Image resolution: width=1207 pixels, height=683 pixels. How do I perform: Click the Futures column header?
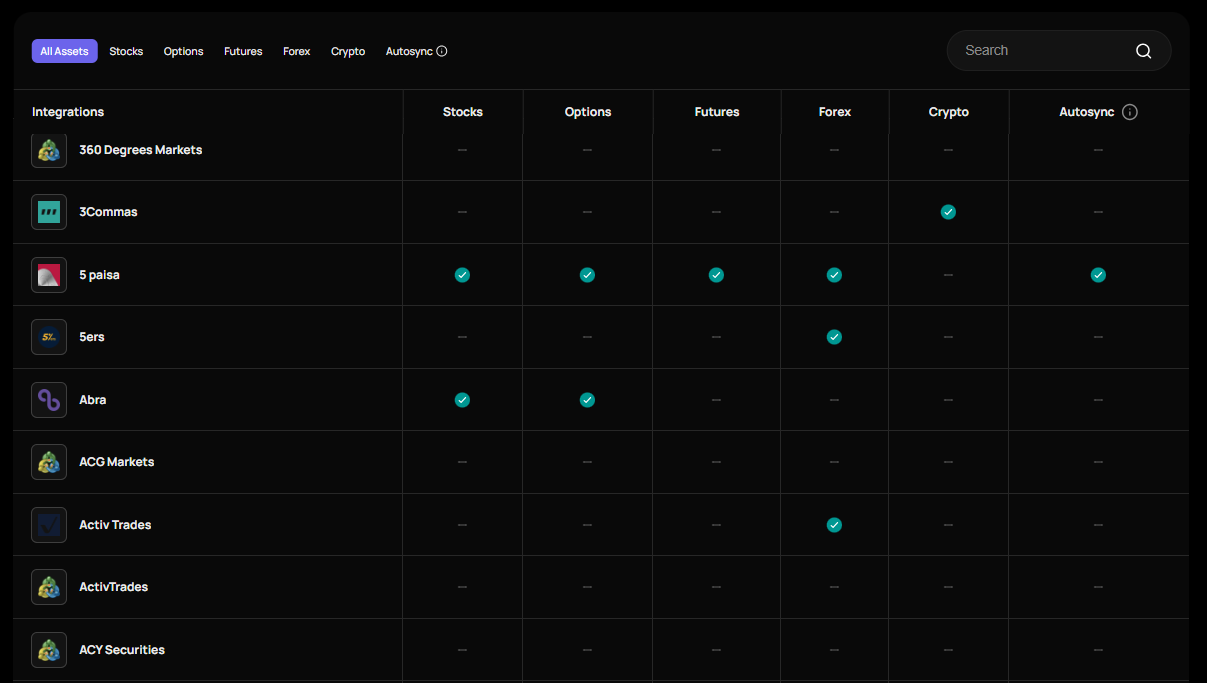point(717,112)
